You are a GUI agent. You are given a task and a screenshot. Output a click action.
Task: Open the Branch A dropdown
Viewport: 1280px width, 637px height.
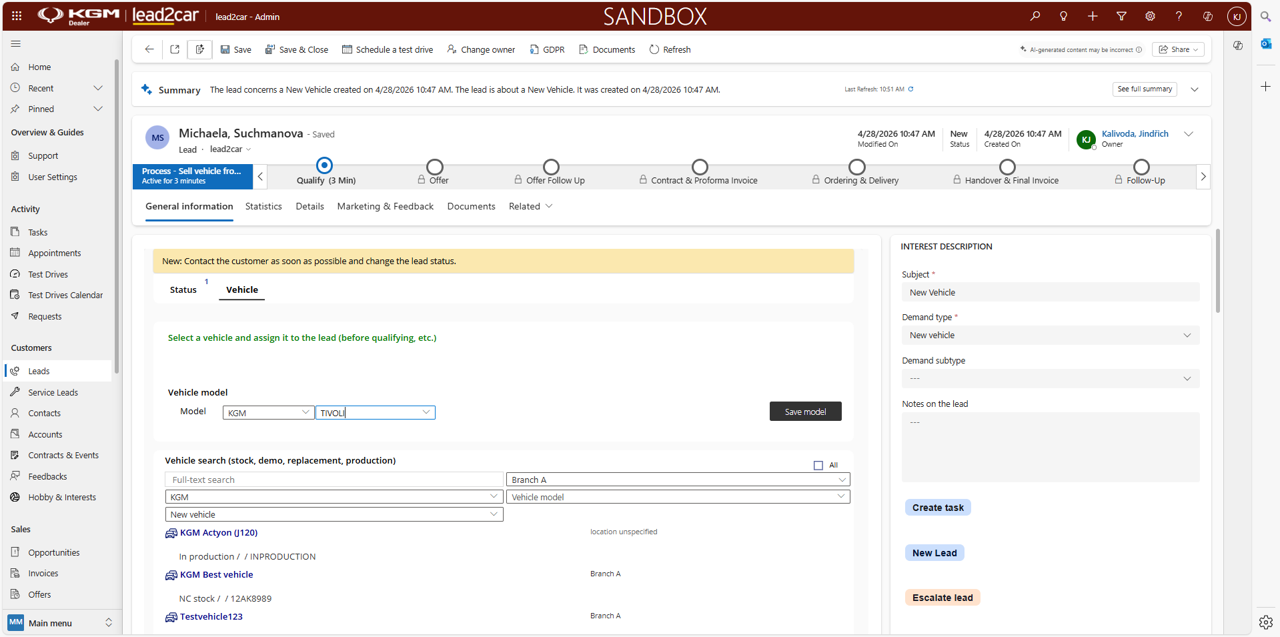tap(678, 480)
